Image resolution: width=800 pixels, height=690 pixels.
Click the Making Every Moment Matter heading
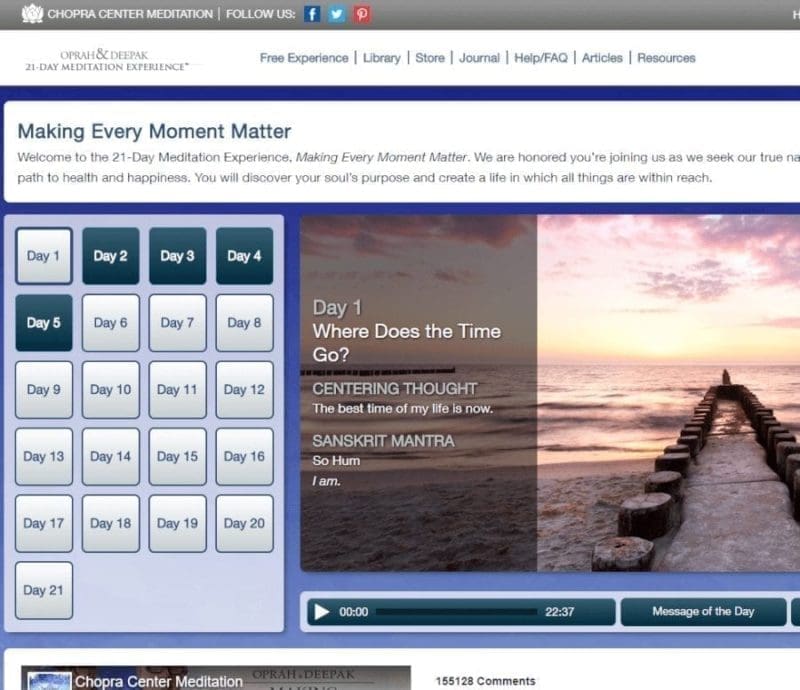[154, 131]
